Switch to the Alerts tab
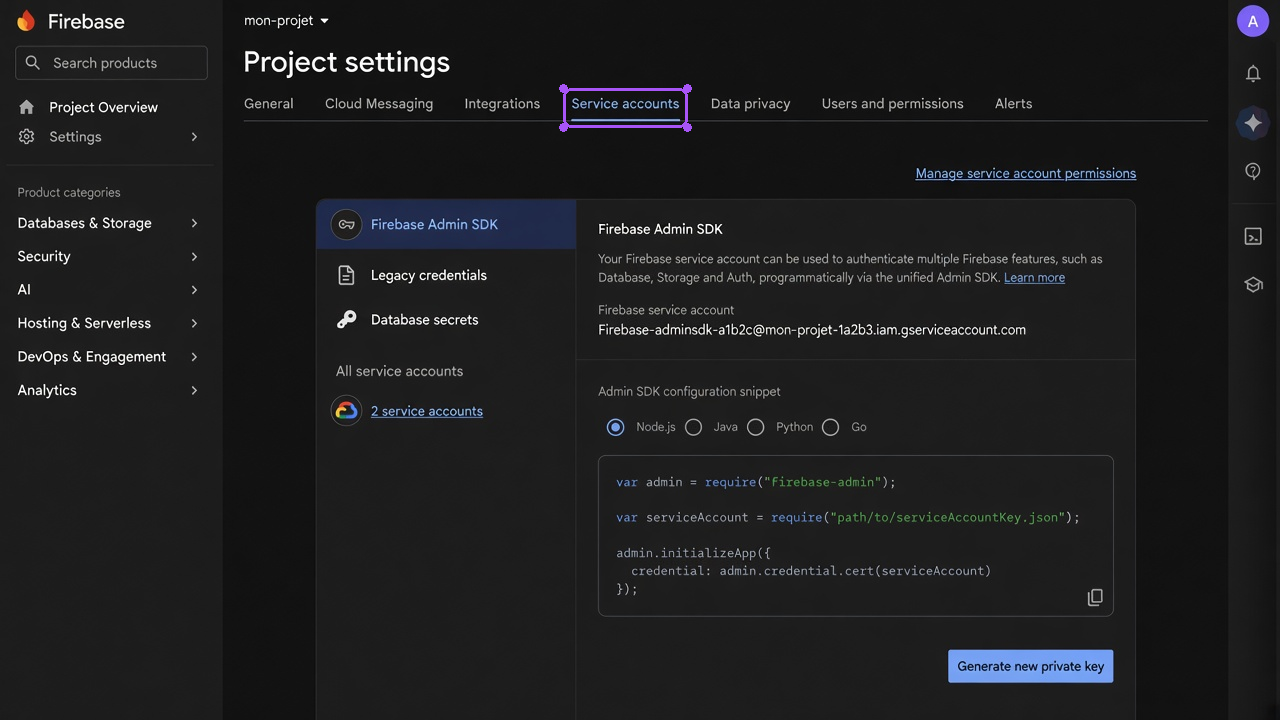This screenshot has width=1280, height=720. click(1014, 104)
